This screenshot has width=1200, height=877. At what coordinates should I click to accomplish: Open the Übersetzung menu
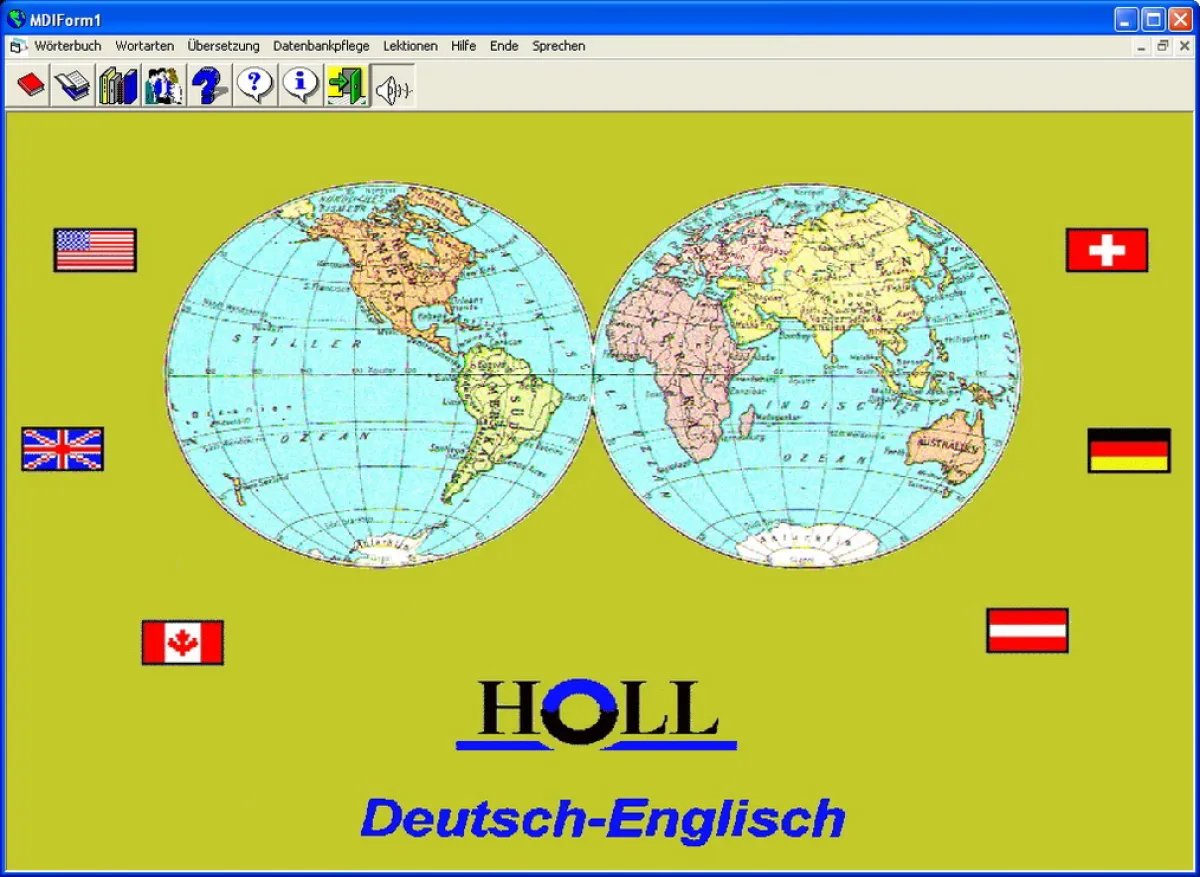point(223,46)
